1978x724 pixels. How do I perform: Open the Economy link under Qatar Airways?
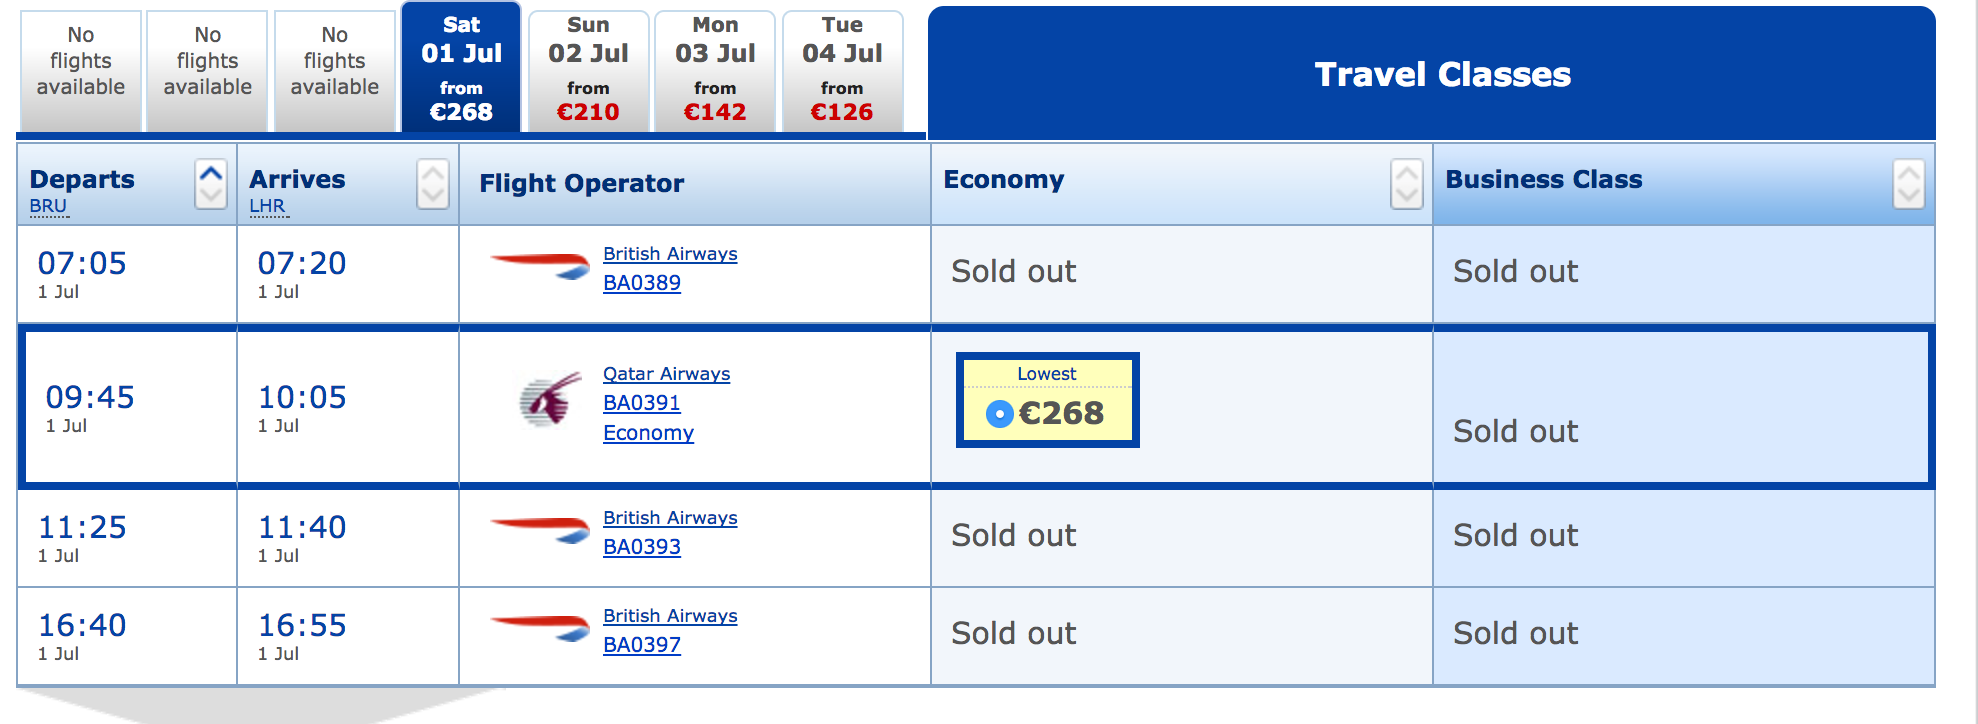pos(648,433)
